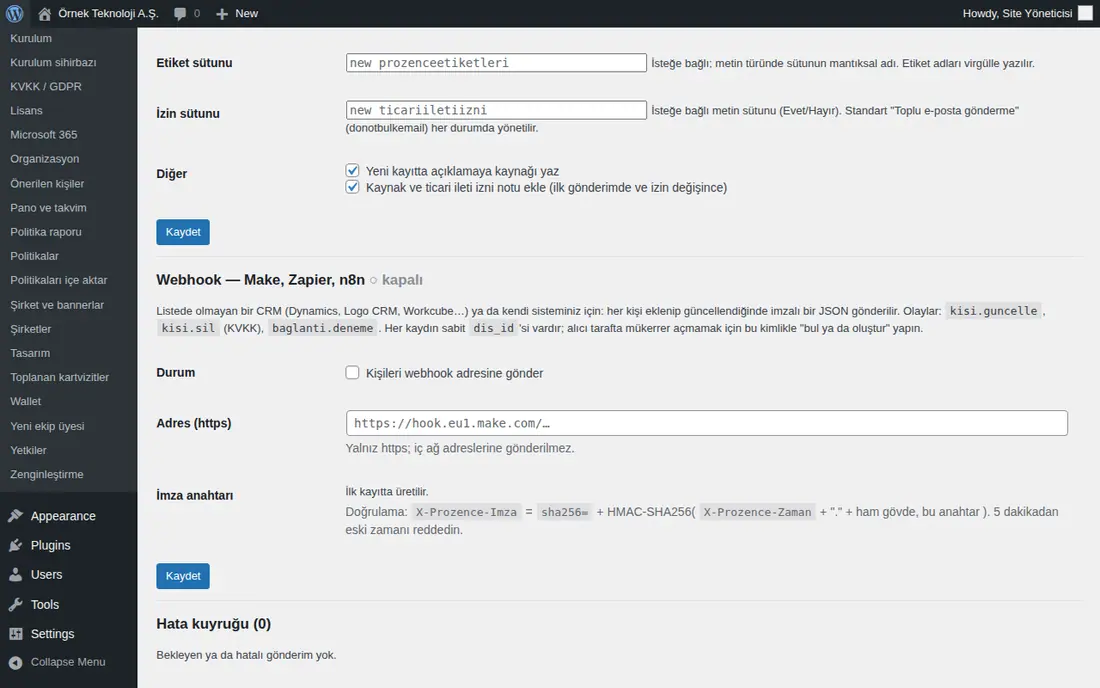Open the Appearance menu

[x=63, y=515]
